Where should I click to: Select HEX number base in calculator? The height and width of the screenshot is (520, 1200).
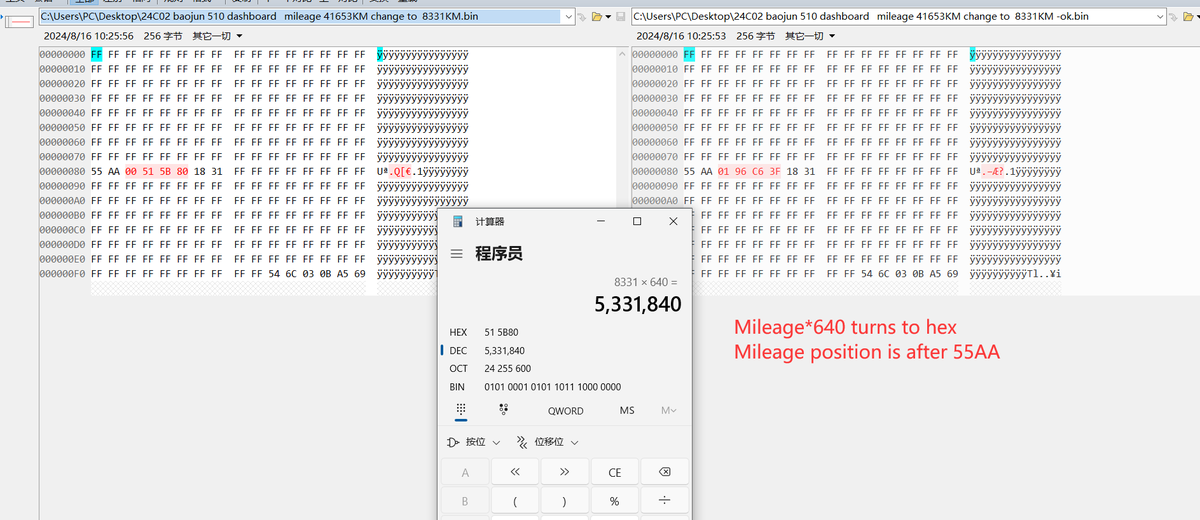(458, 332)
